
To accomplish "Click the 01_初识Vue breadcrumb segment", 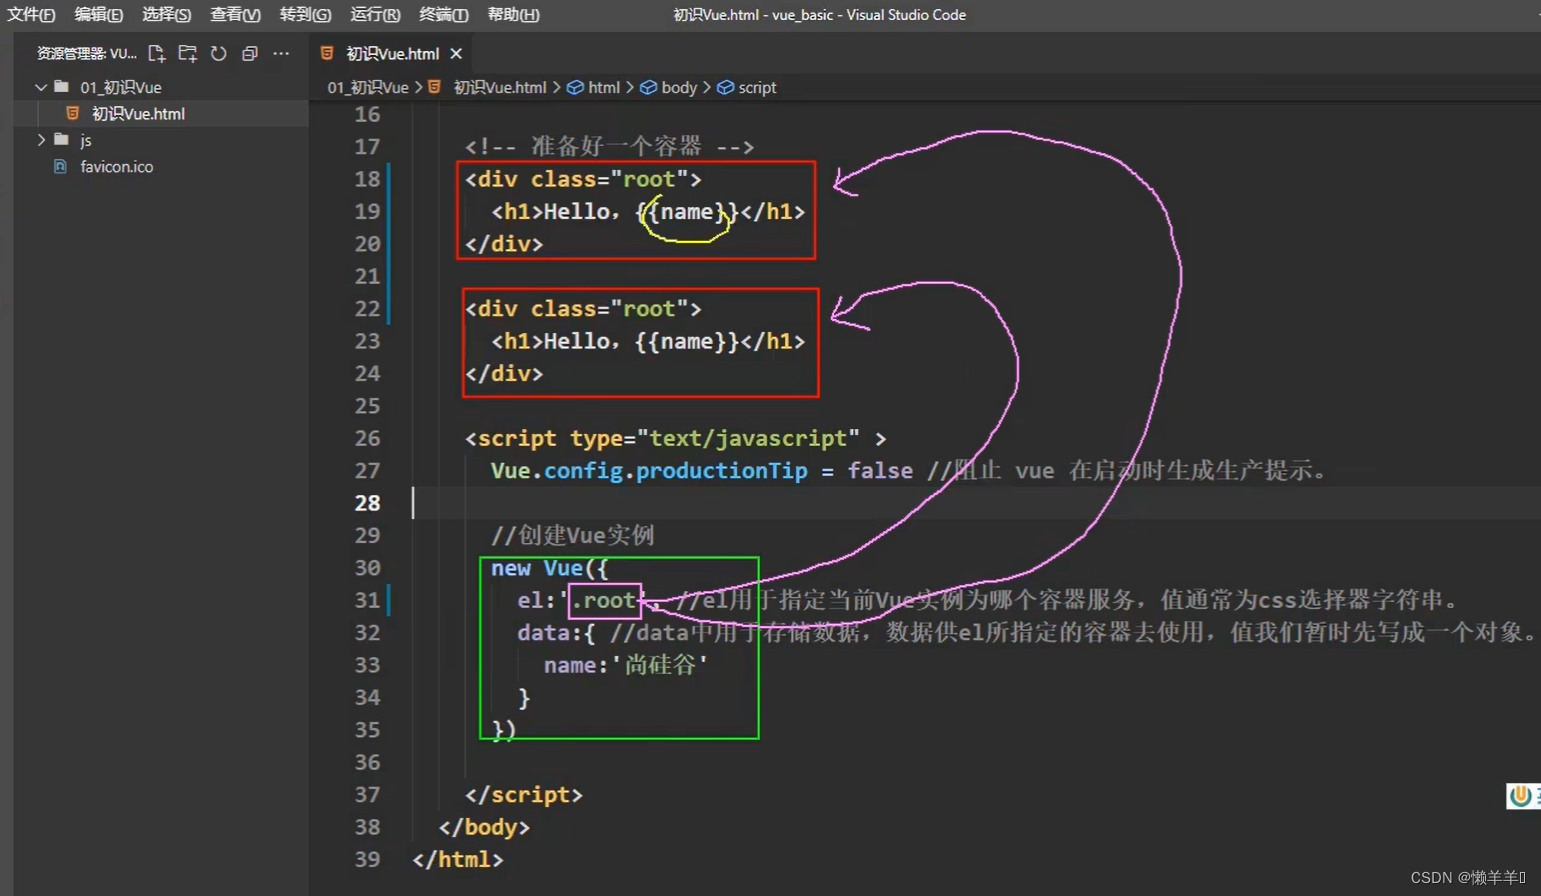I will point(368,88).
